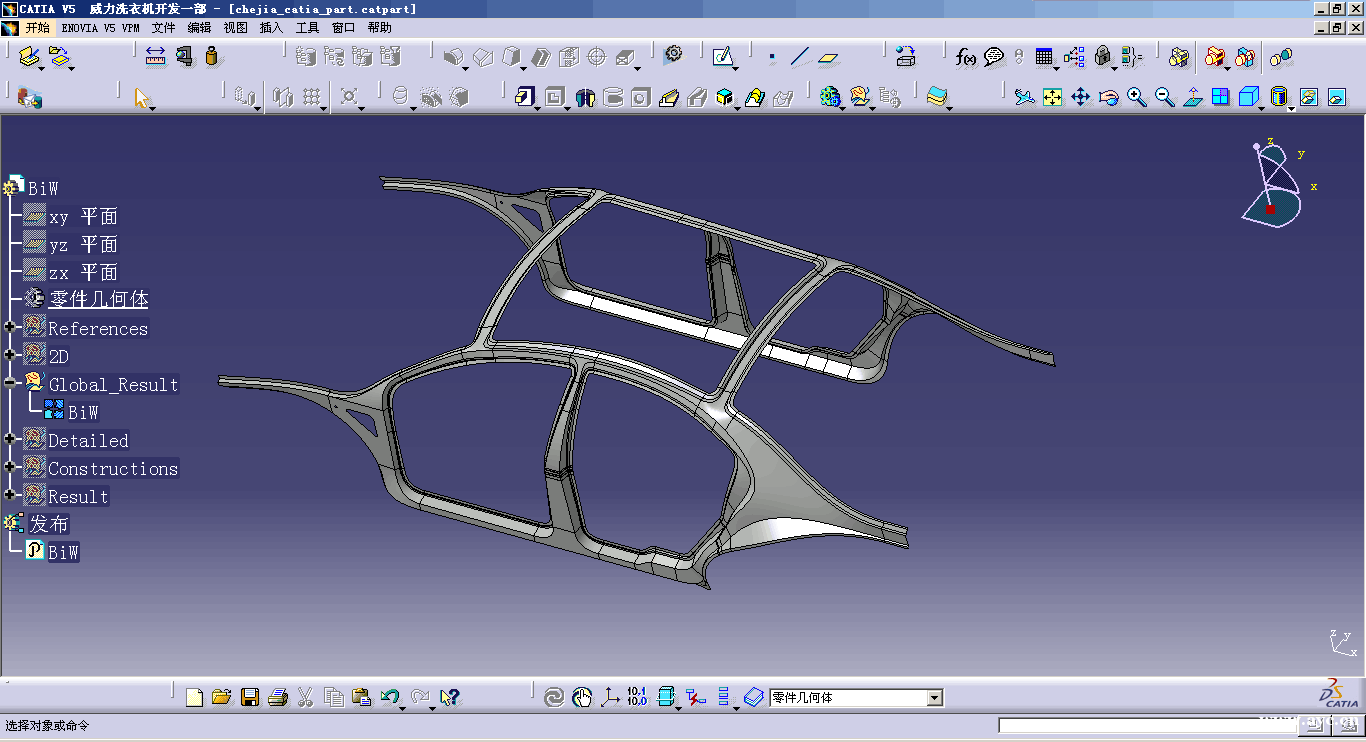Activate the Pan view tool

1080,97
